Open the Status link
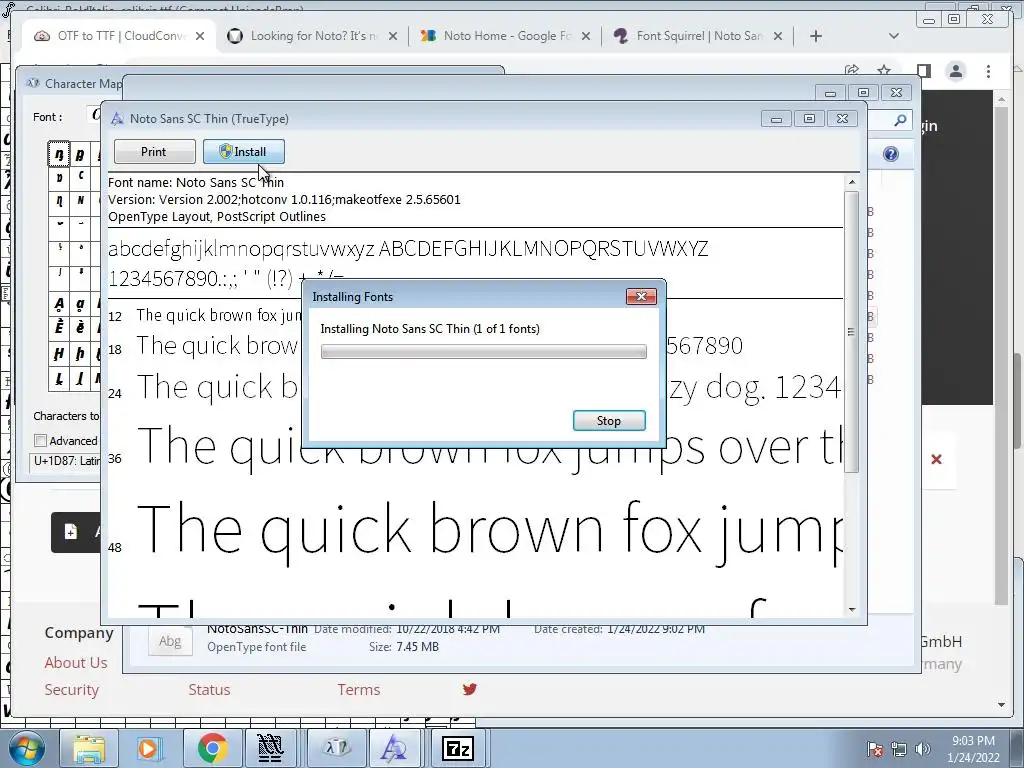Image resolution: width=1024 pixels, height=768 pixels. click(209, 690)
